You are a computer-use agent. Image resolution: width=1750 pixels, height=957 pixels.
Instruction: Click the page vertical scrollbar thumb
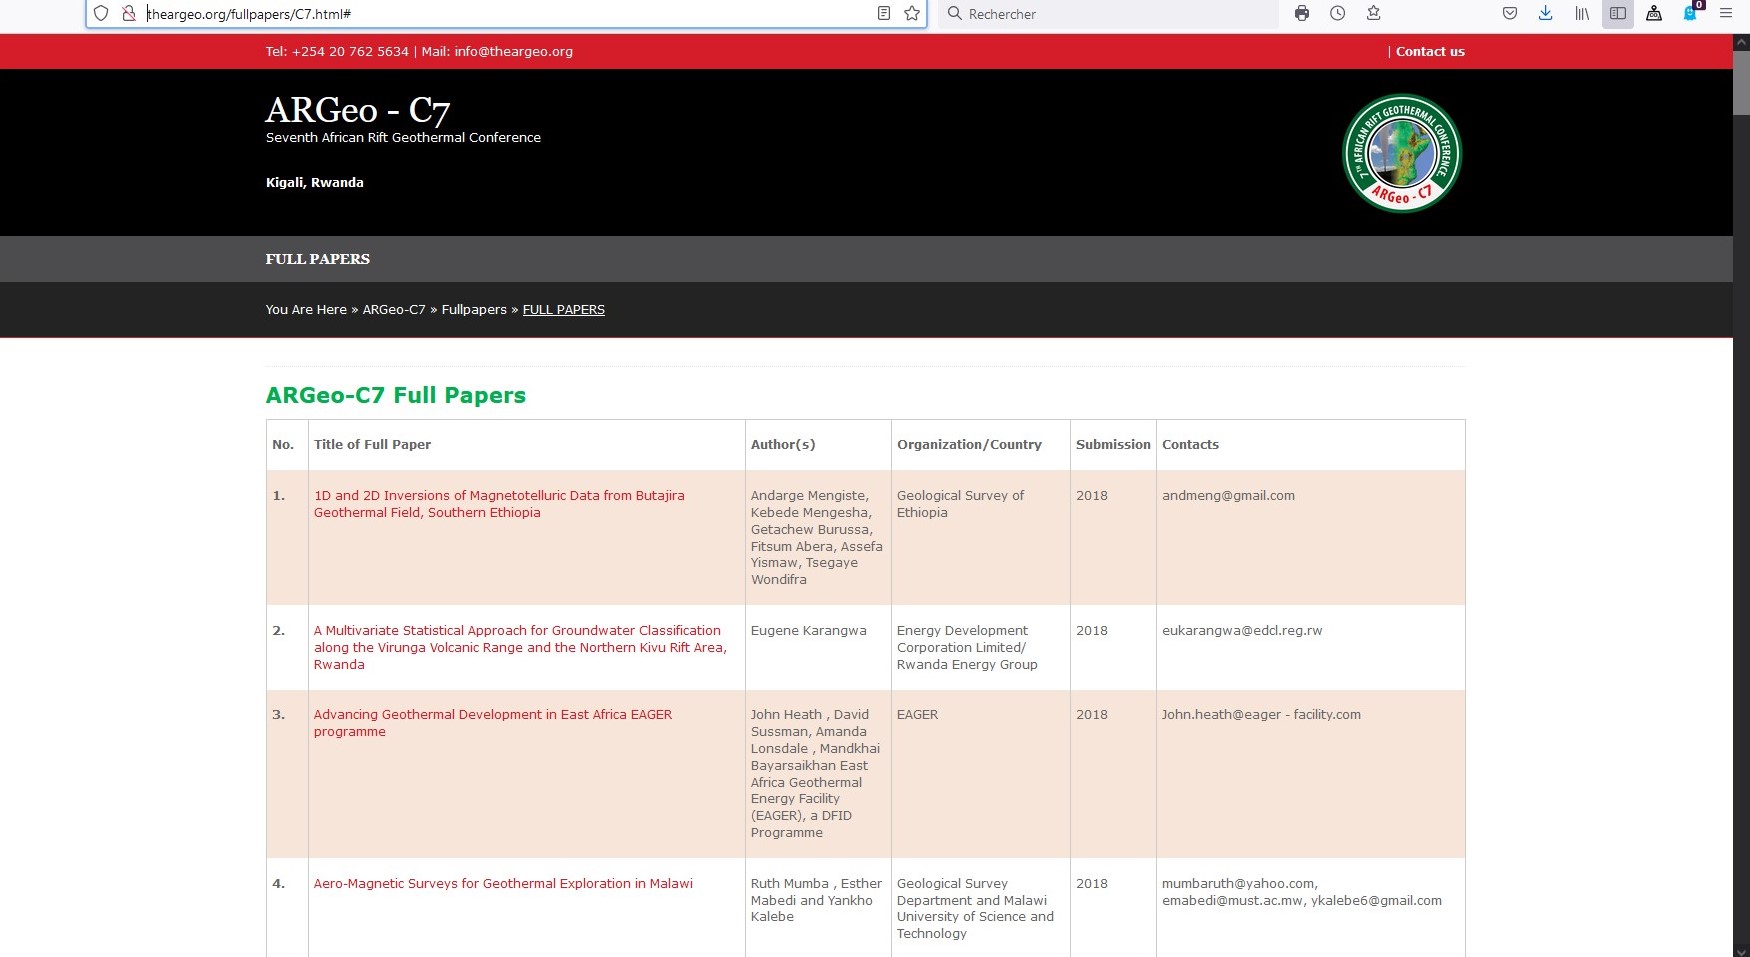click(x=1741, y=82)
